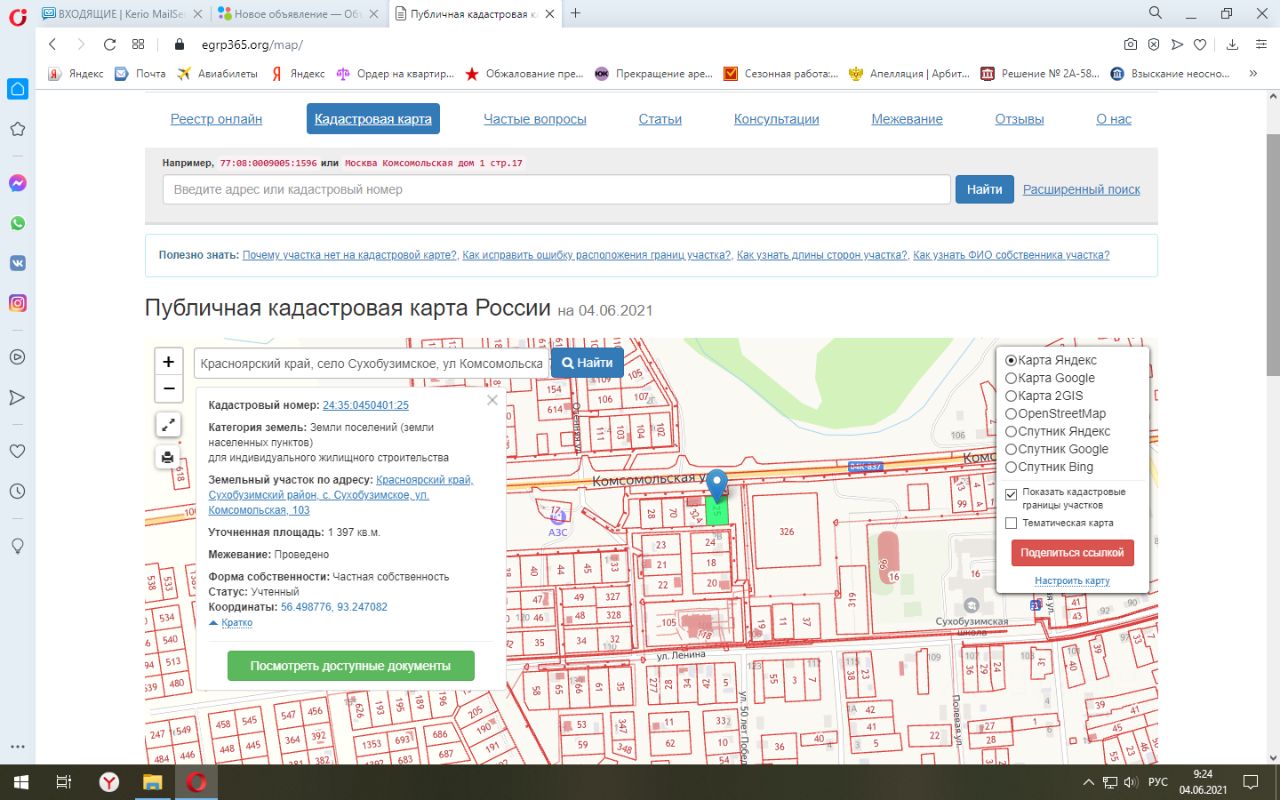Toggle fullscreen map view icon
Screen dimensions: 1280x800
(169, 424)
